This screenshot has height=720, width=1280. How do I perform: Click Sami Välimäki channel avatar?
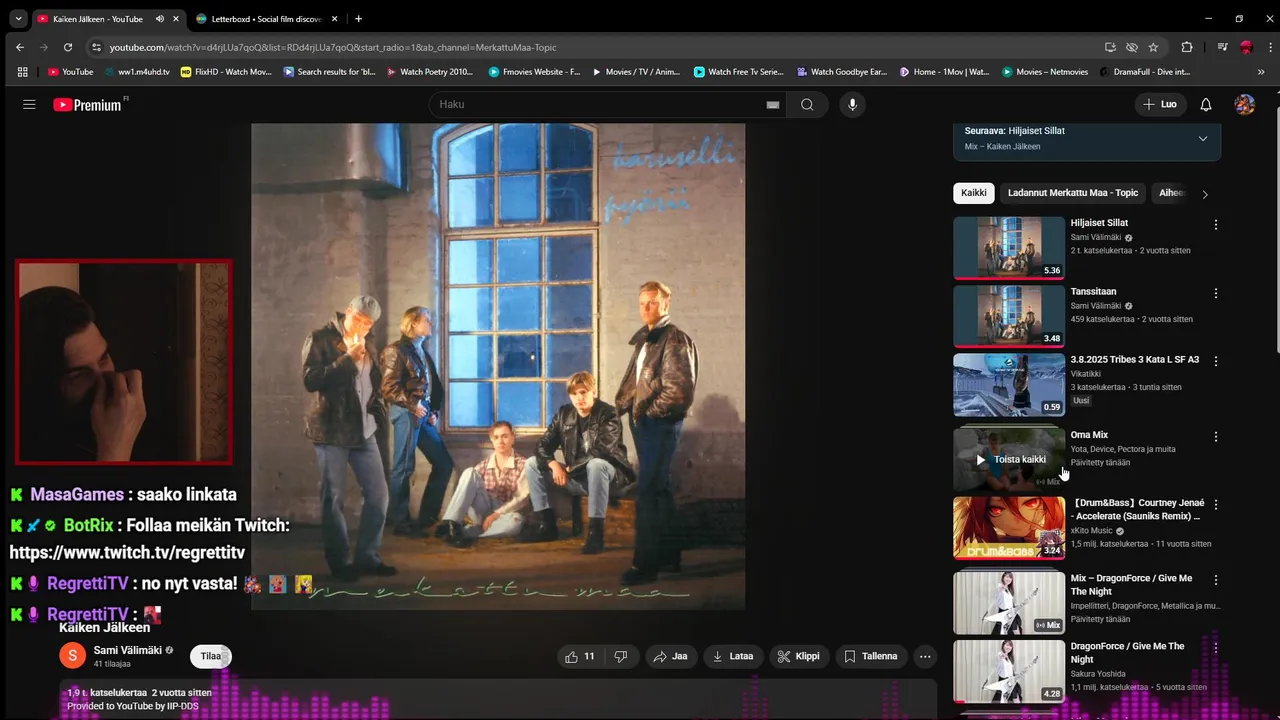72,656
